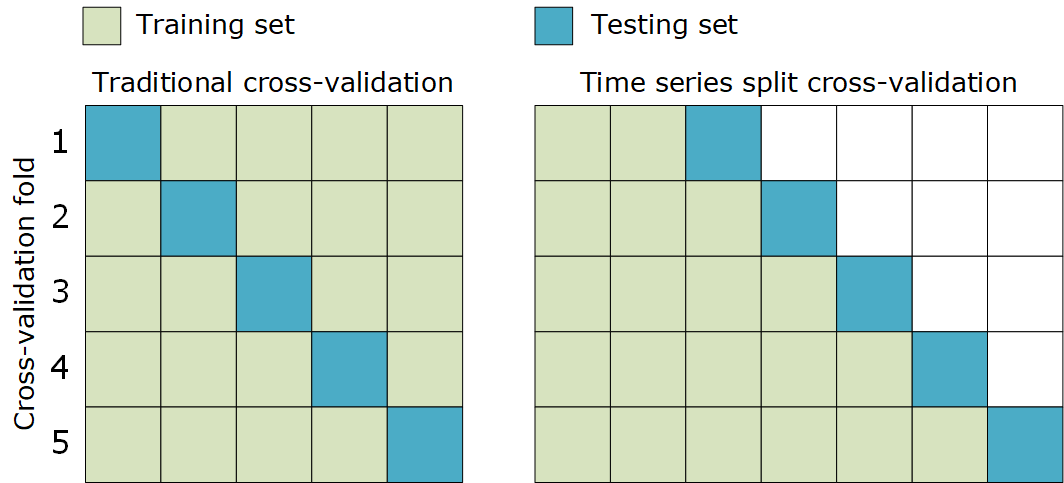This screenshot has width=1064, height=483.
Task: Pick fold 4 testing cell in traditional grid
Action: coord(349,369)
